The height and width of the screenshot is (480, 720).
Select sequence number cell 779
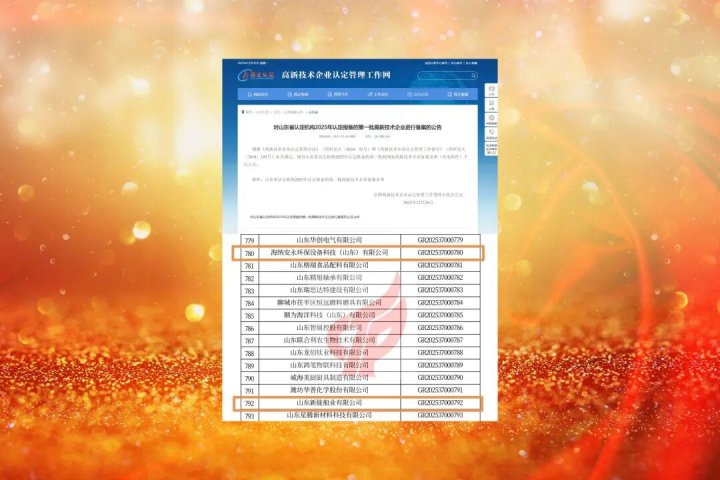pos(249,240)
